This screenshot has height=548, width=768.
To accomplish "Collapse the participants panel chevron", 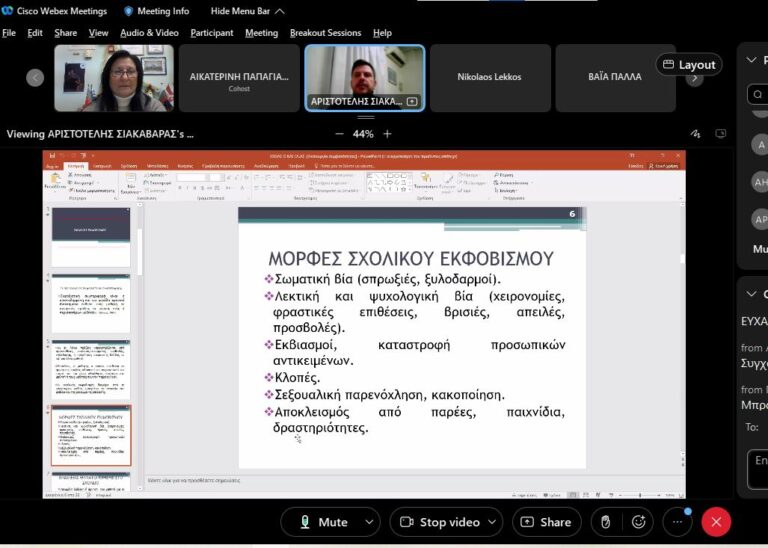I will pyautogui.click(x=752, y=60).
